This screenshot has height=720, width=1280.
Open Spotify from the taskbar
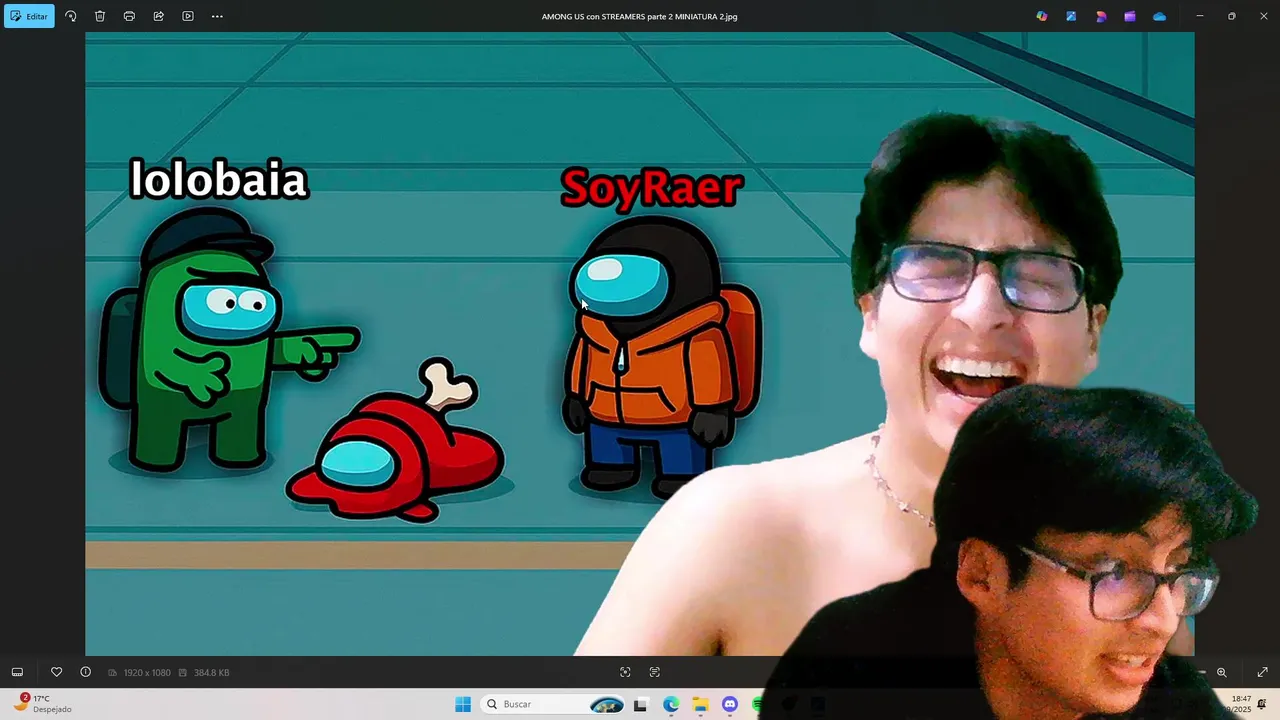pyautogui.click(x=759, y=704)
